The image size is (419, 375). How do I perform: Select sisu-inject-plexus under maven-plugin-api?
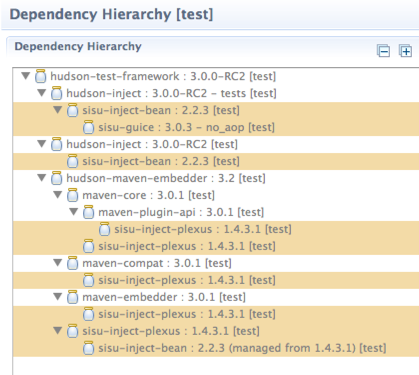[203, 229]
